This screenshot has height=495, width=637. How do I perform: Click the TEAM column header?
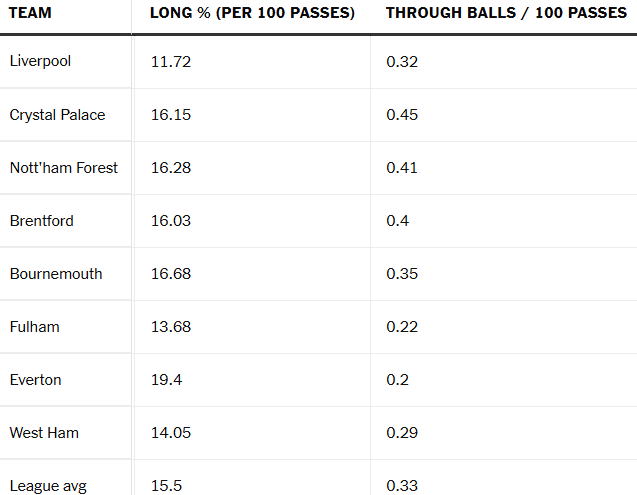(31, 13)
